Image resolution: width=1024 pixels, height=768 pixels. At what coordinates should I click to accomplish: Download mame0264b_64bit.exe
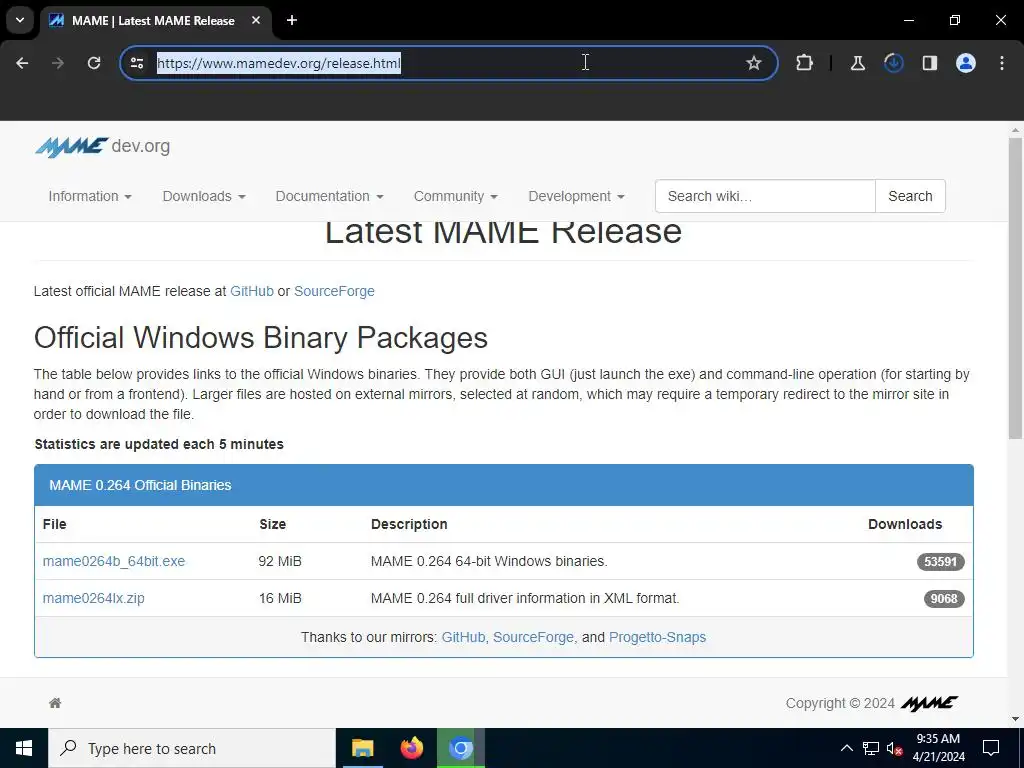[114, 561]
